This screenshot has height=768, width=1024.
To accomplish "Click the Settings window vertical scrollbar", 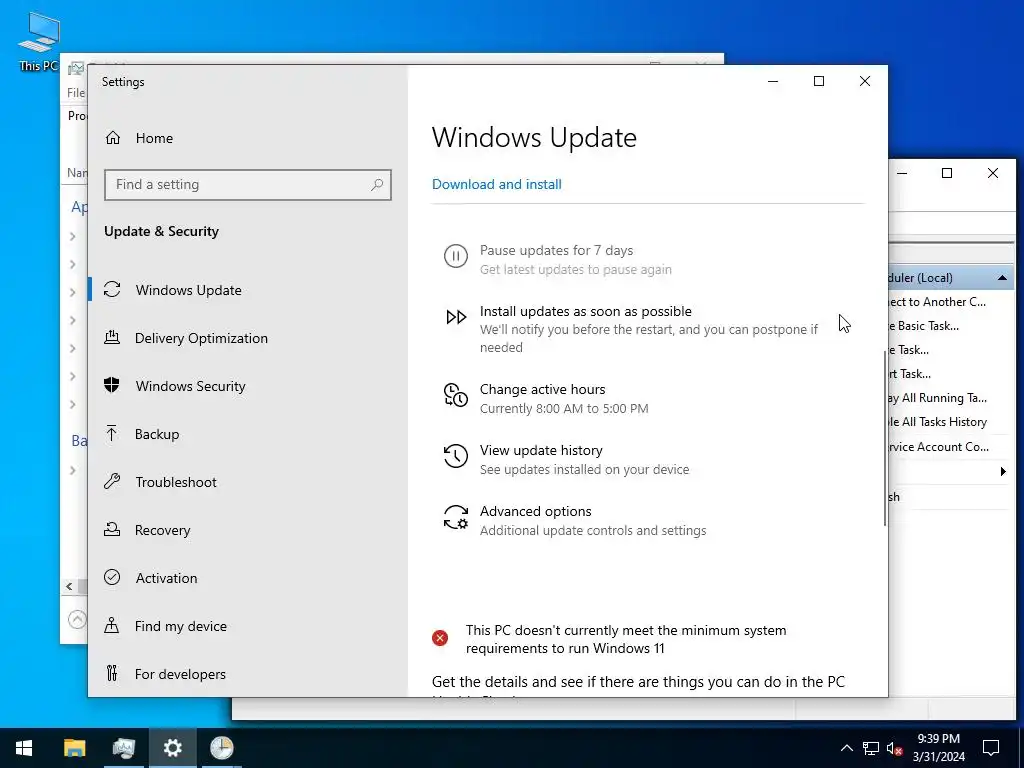I will 885,438.
